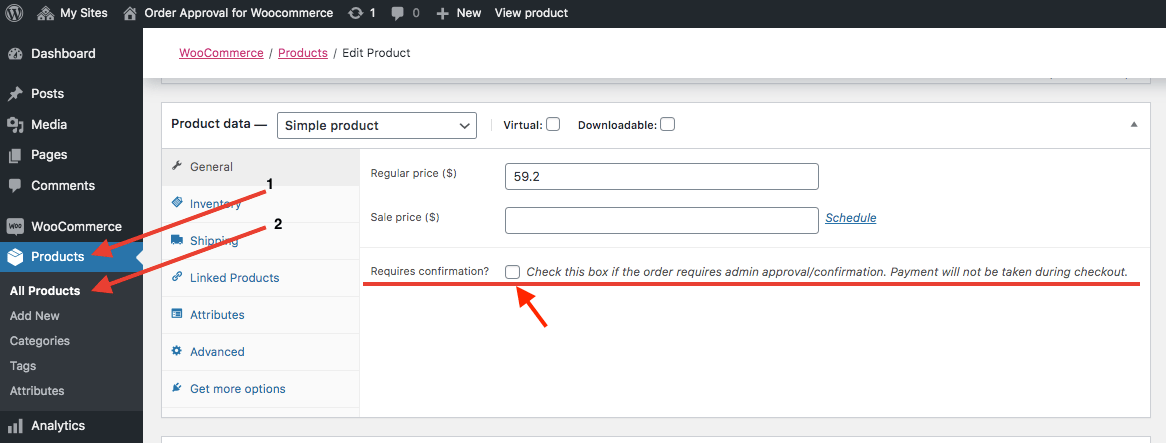Follow the Products breadcrumb link
This screenshot has height=443, width=1166.
pyautogui.click(x=303, y=54)
